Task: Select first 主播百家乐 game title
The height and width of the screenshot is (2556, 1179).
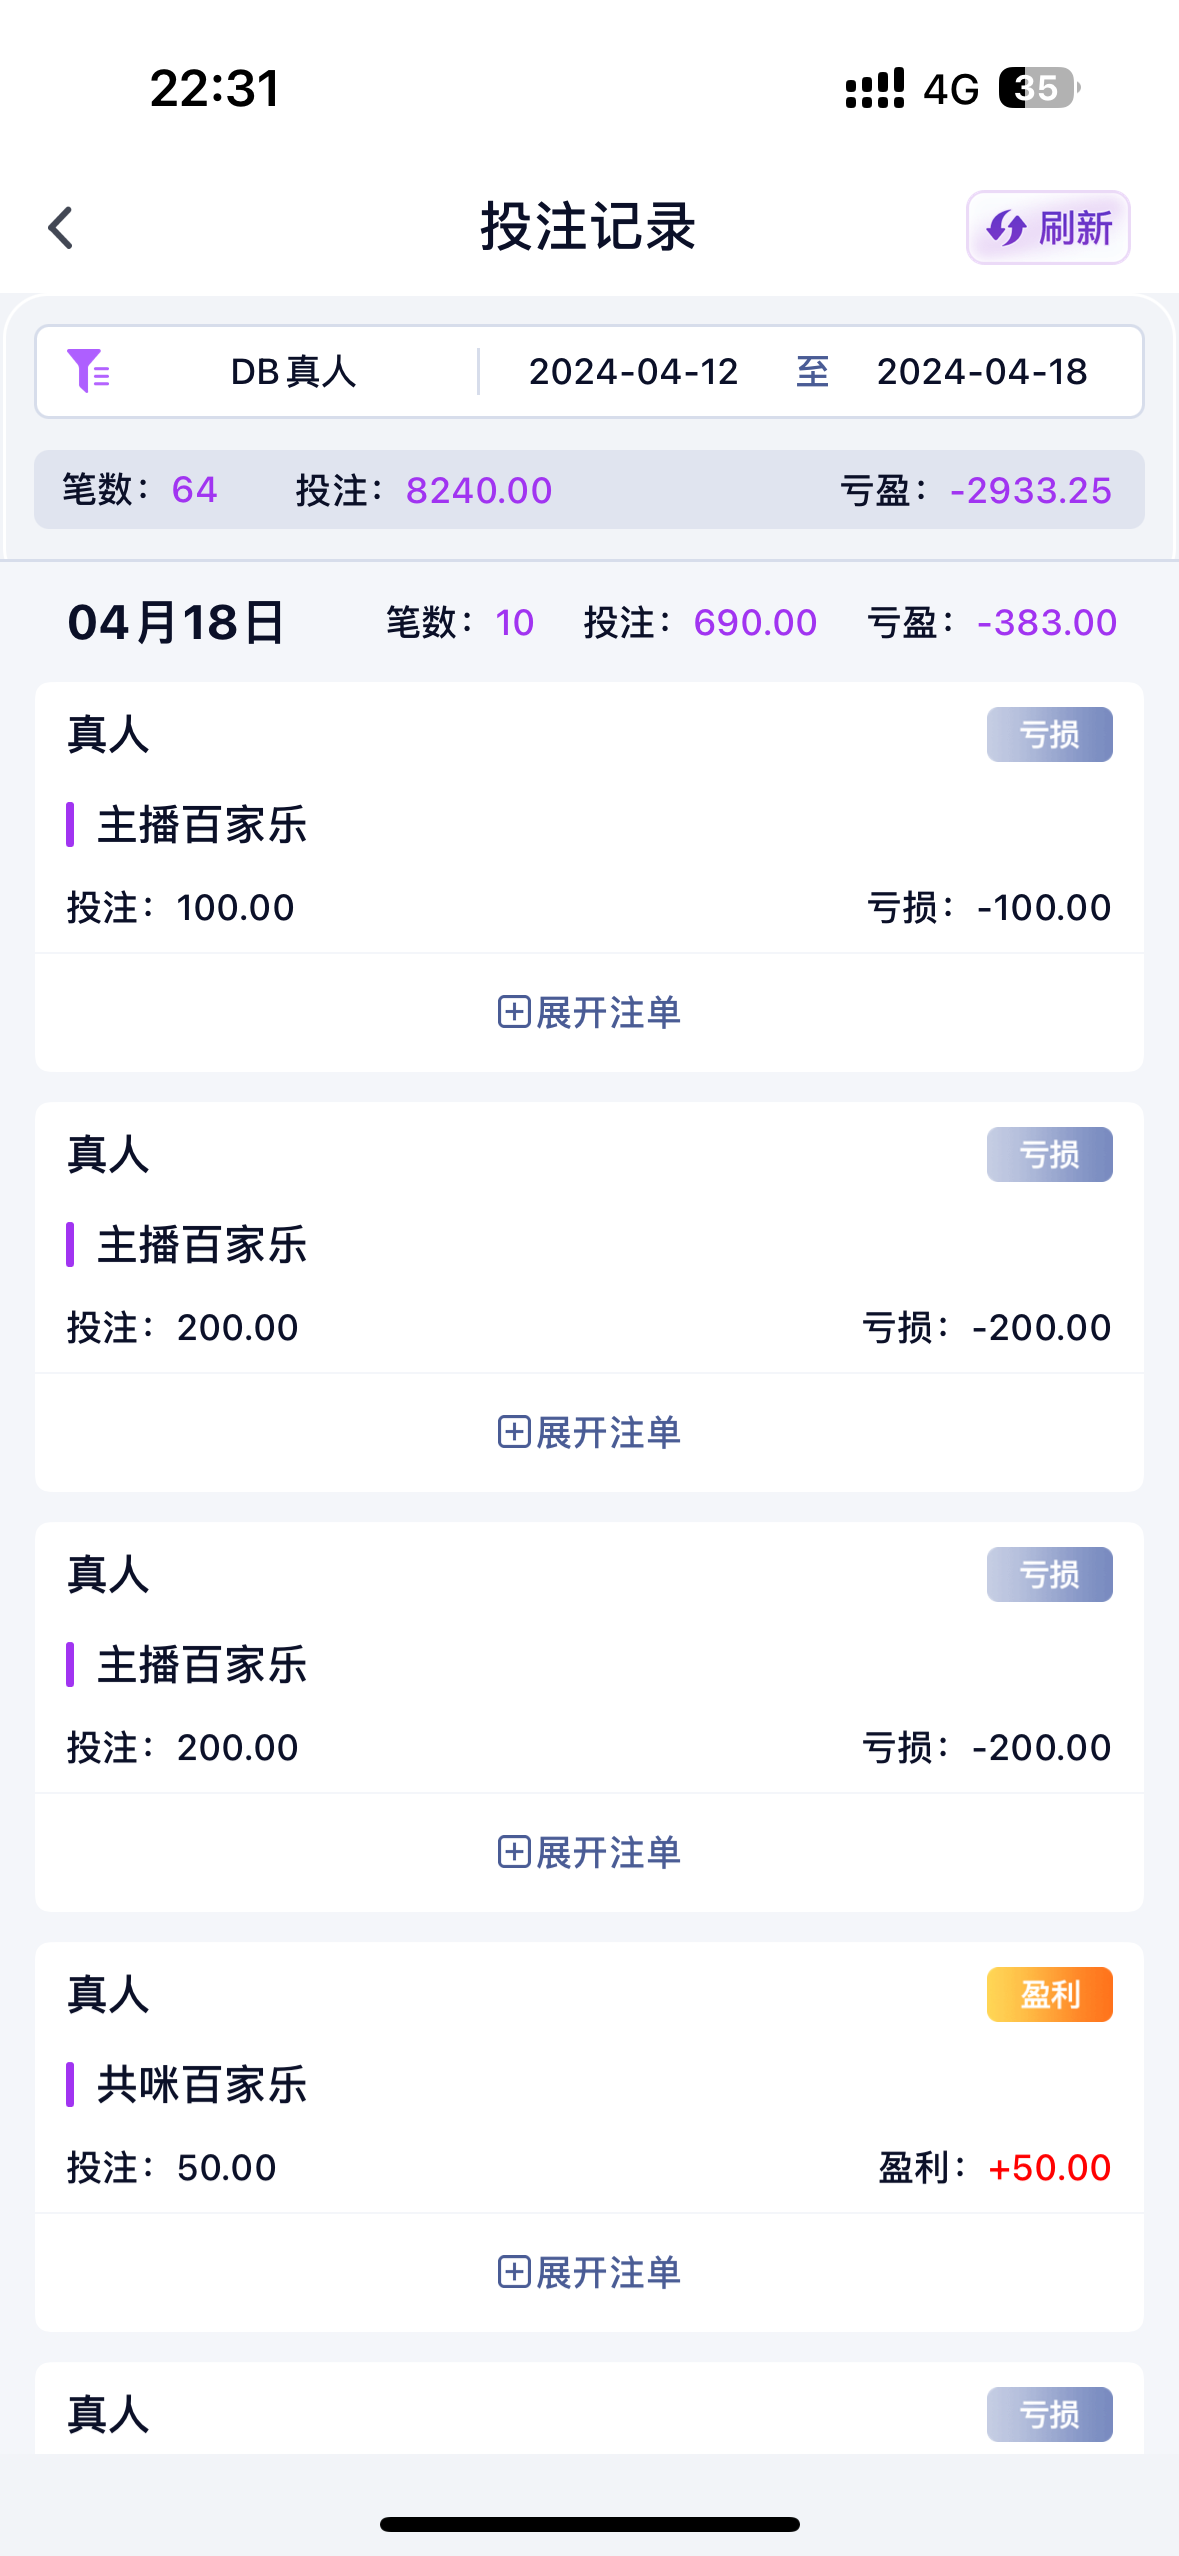Action: pos(201,825)
